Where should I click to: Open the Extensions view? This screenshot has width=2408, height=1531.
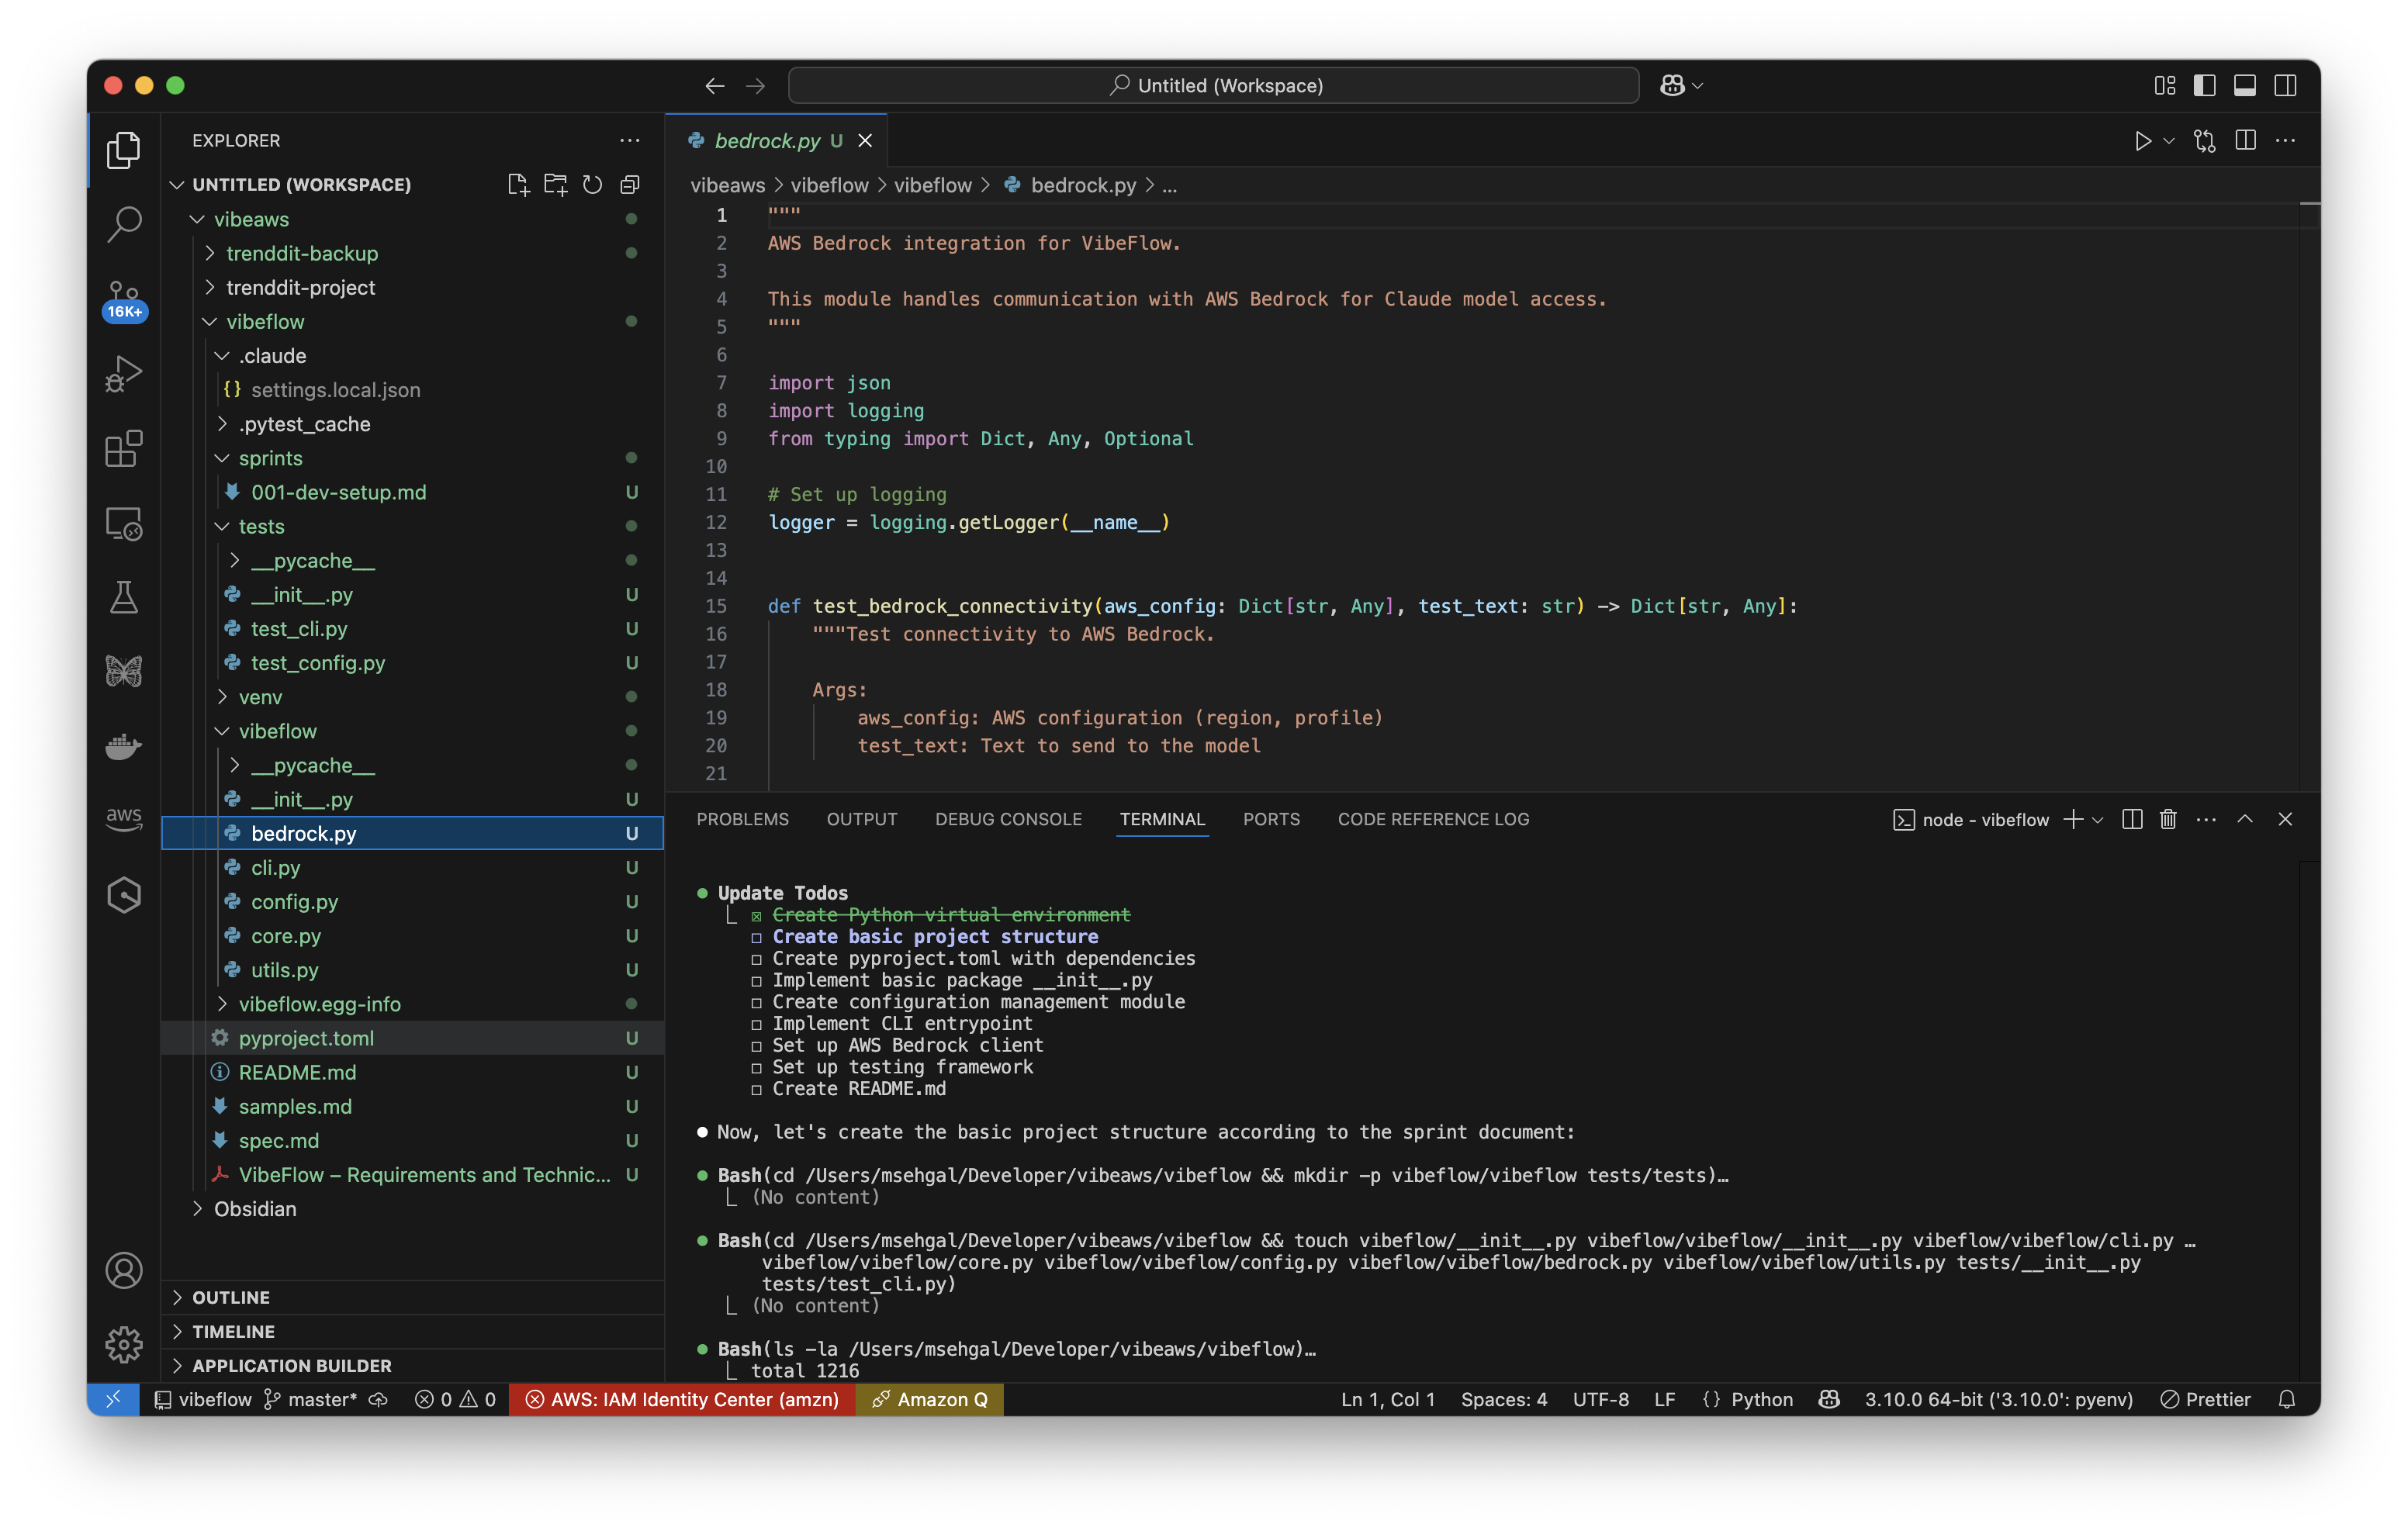[x=123, y=448]
